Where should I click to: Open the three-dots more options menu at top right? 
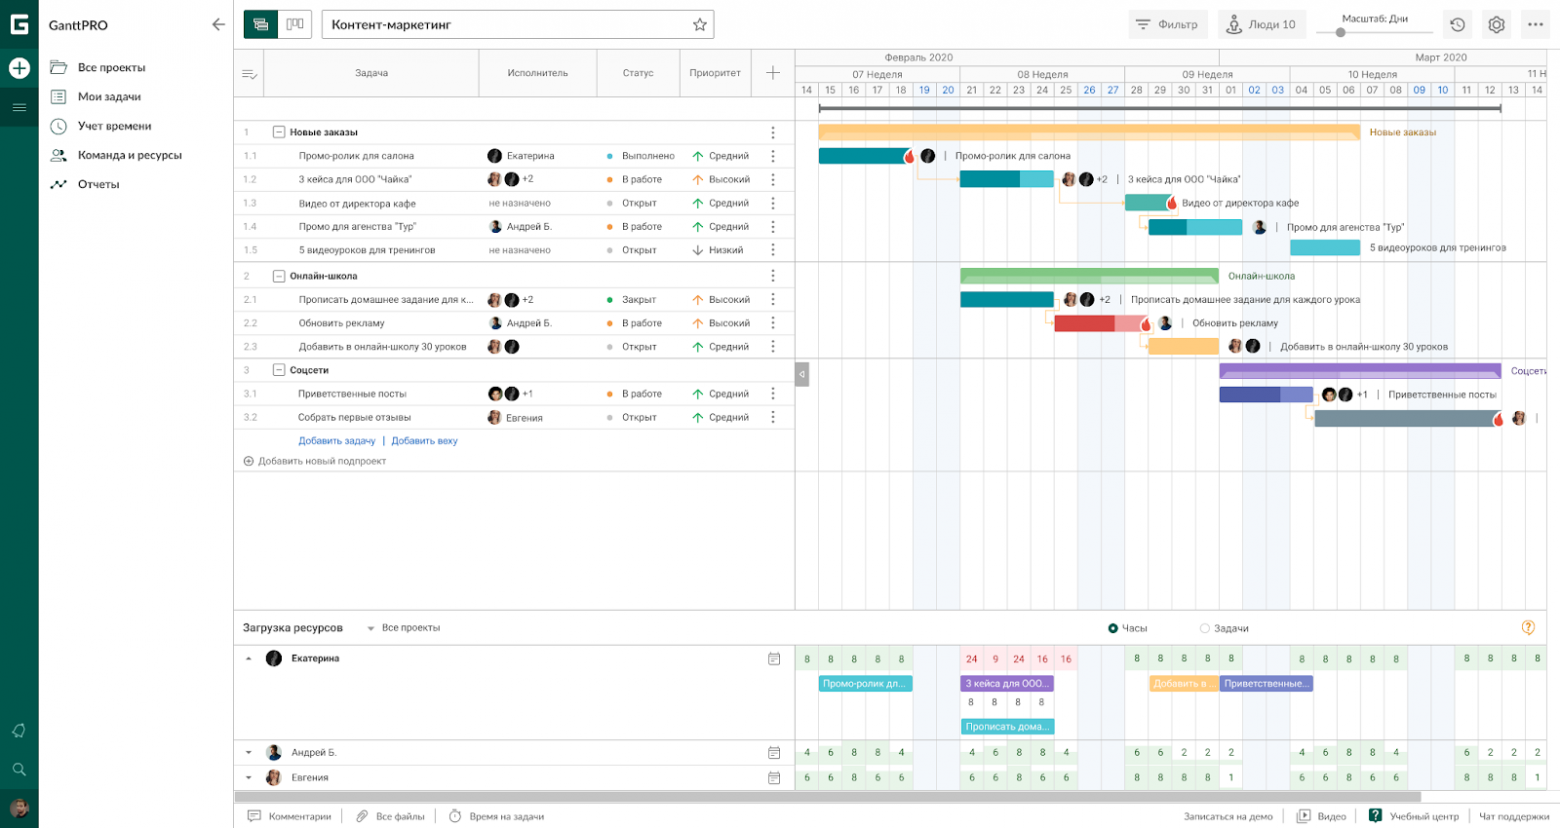point(1535,25)
